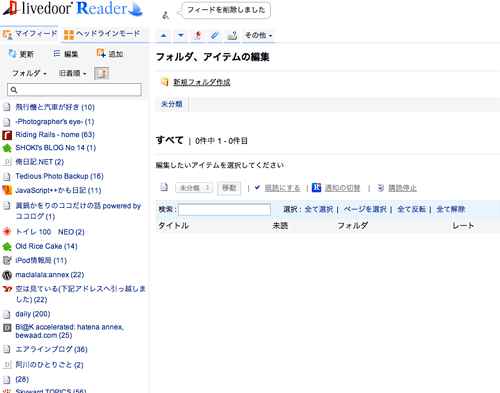Click the checkmark icon beside 既読にする
Screen dimensions: 500x393
click(x=257, y=188)
